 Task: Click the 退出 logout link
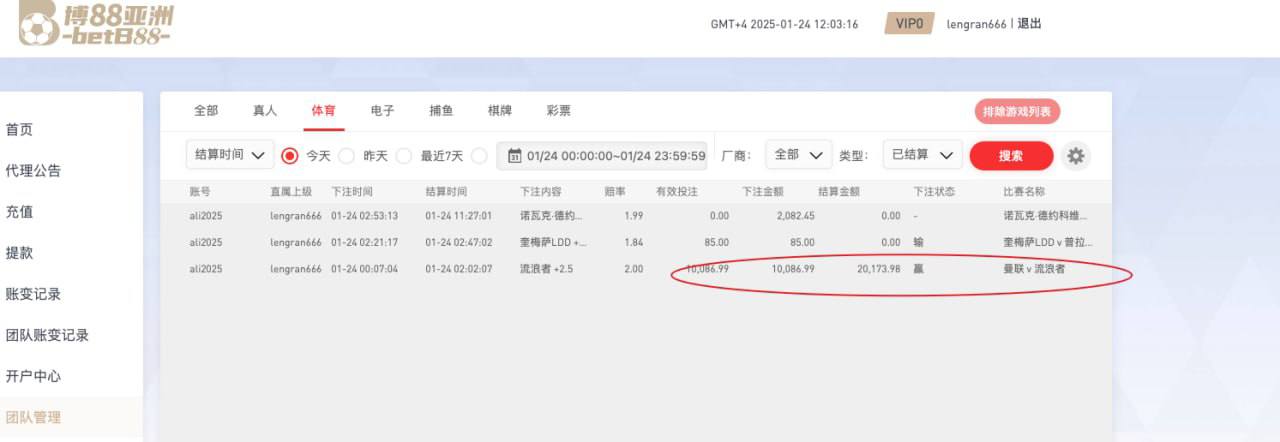1029,24
